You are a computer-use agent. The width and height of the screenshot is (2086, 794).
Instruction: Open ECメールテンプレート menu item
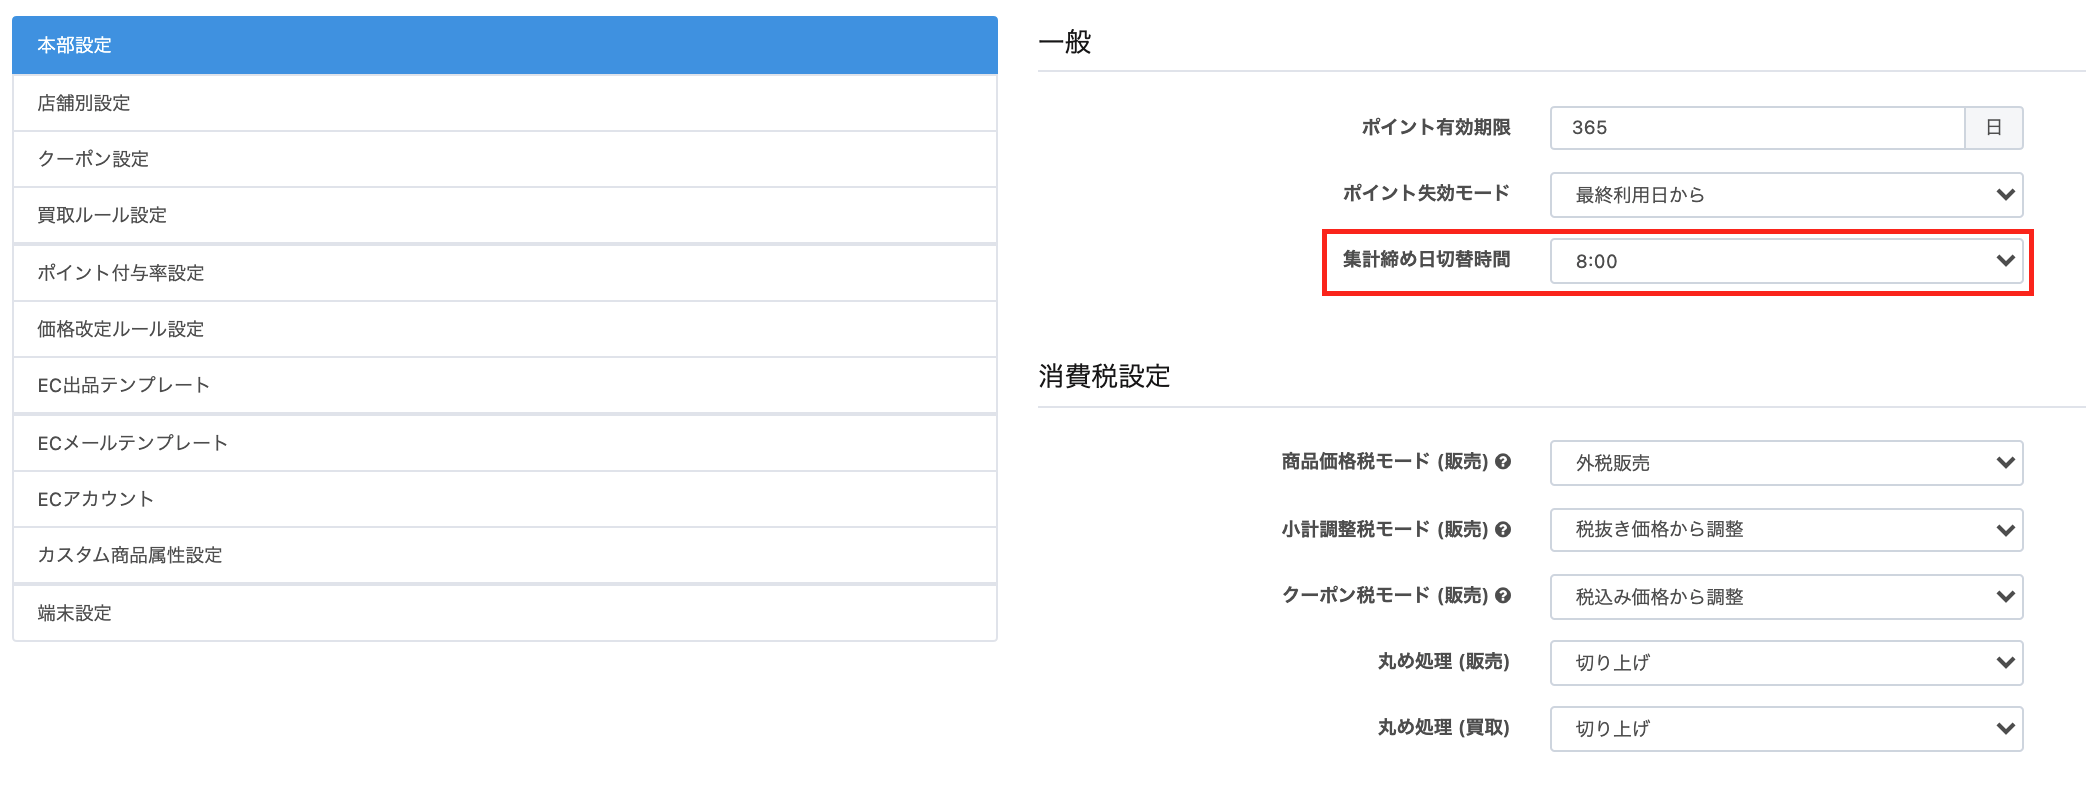coord(505,443)
